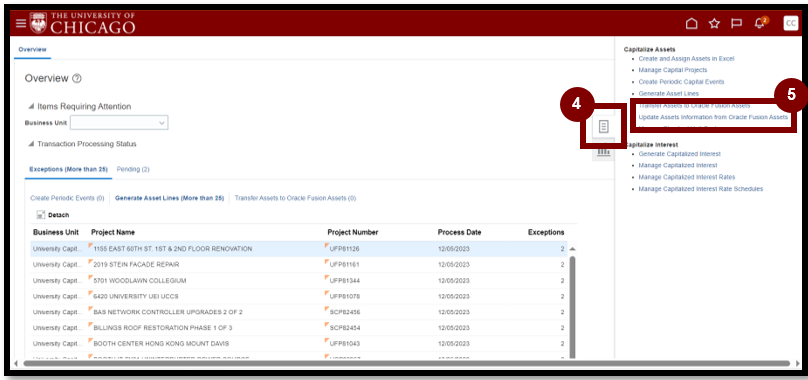Click the University of Chicago logo
Screen dimensions: 808x380
pyautogui.click(x=83, y=23)
